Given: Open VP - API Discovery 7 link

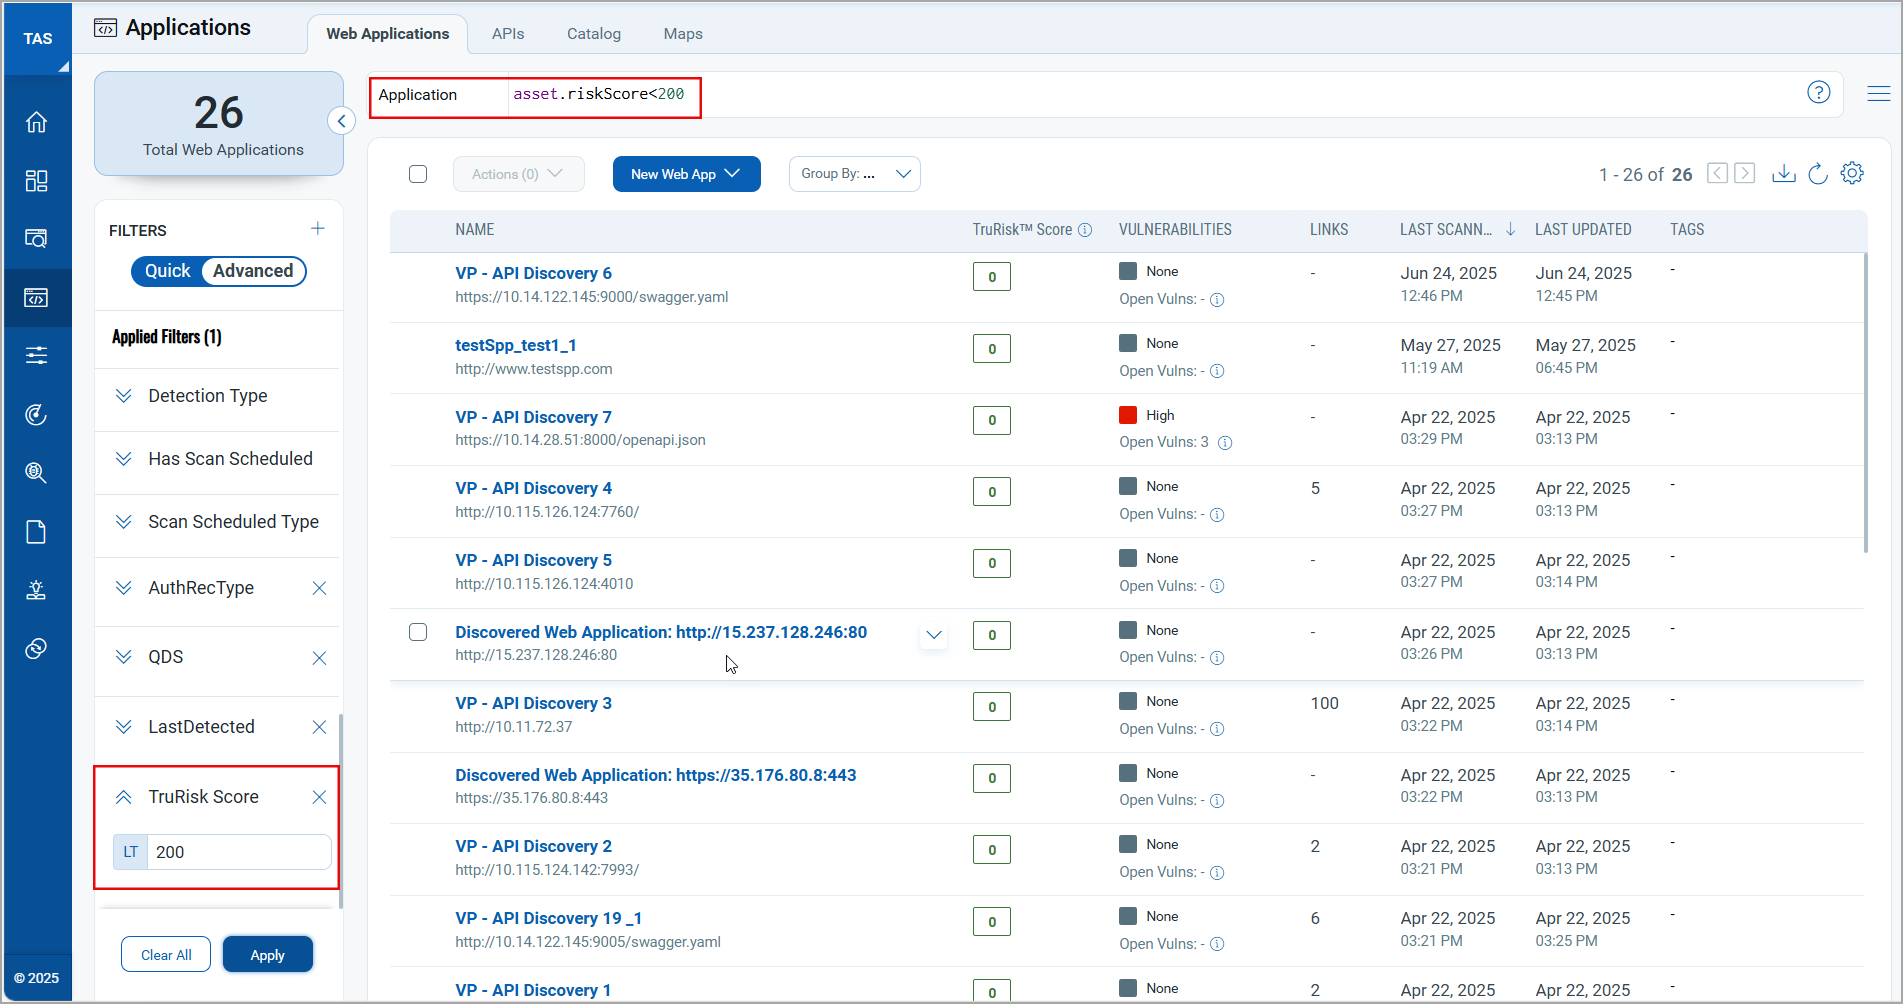Looking at the screenshot, I should [x=533, y=417].
